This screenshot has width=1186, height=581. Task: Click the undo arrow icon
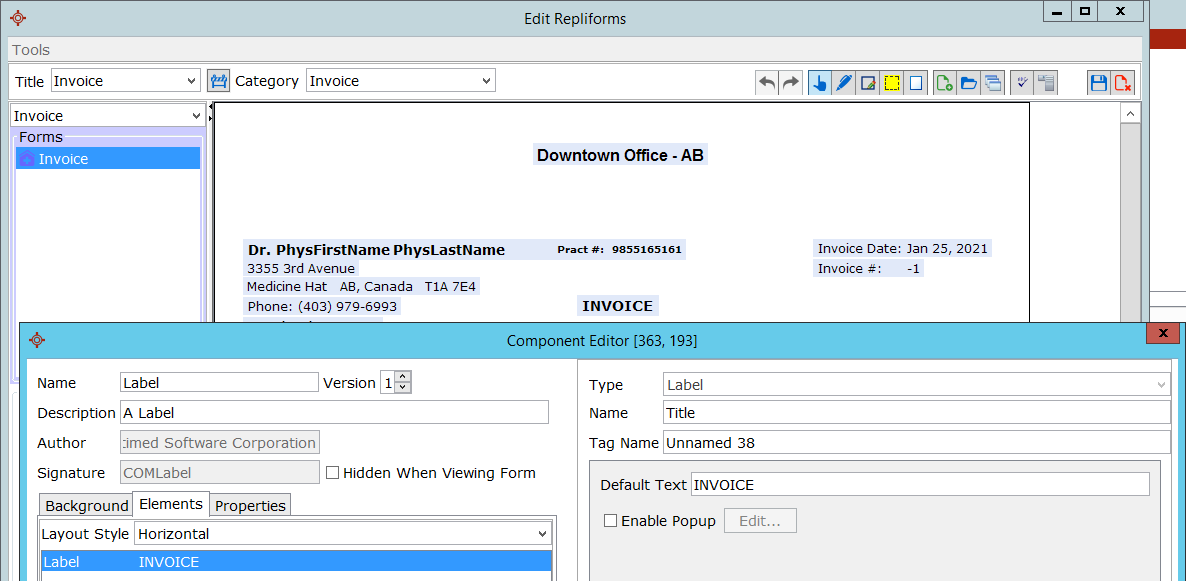point(767,83)
